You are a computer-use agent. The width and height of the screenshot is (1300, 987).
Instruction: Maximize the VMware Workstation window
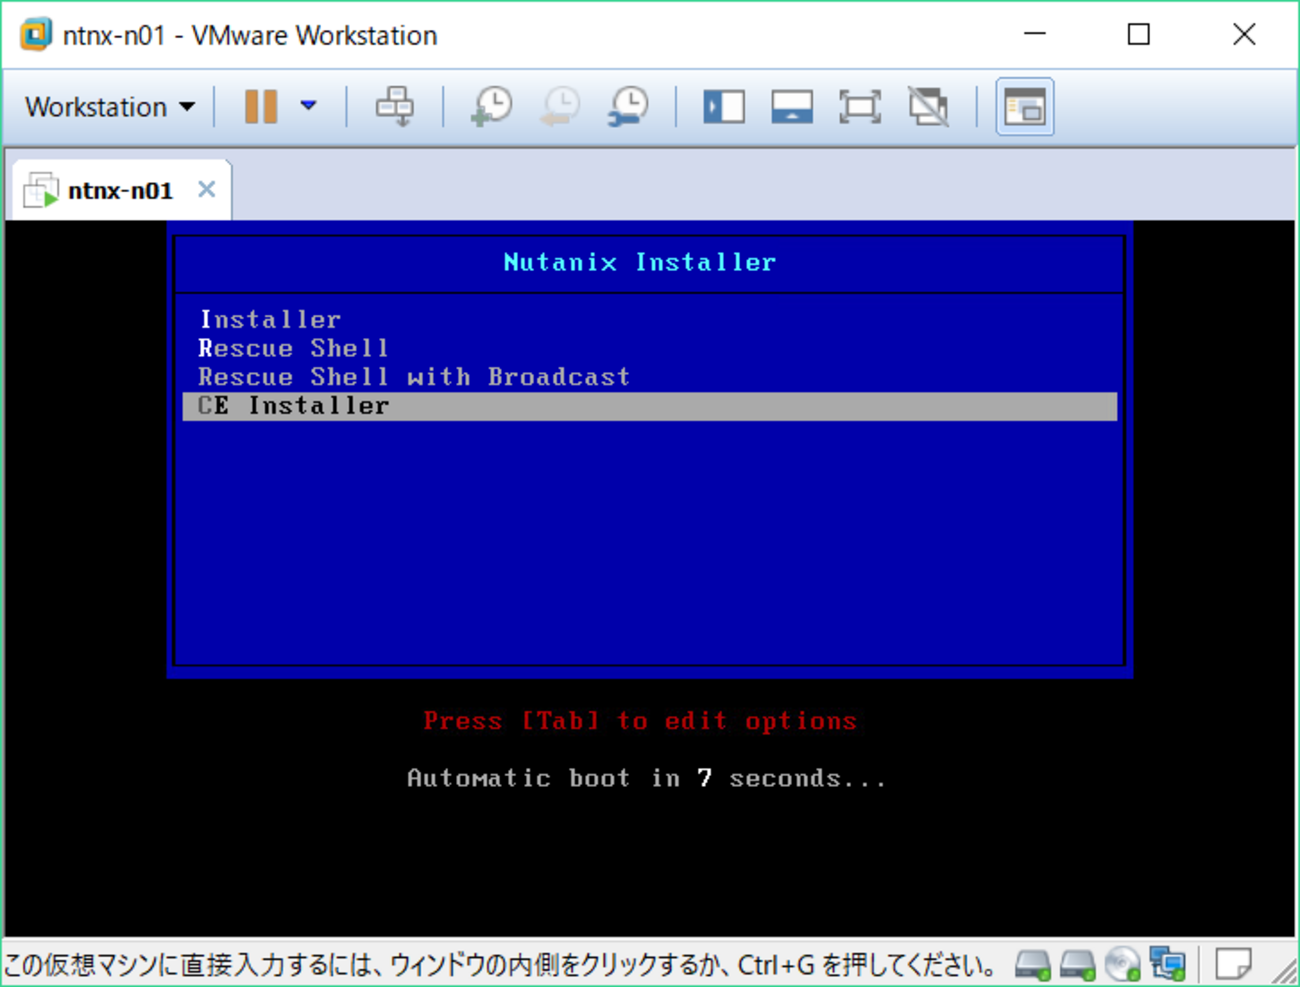pyautogui.click(x=1139, y=34)
